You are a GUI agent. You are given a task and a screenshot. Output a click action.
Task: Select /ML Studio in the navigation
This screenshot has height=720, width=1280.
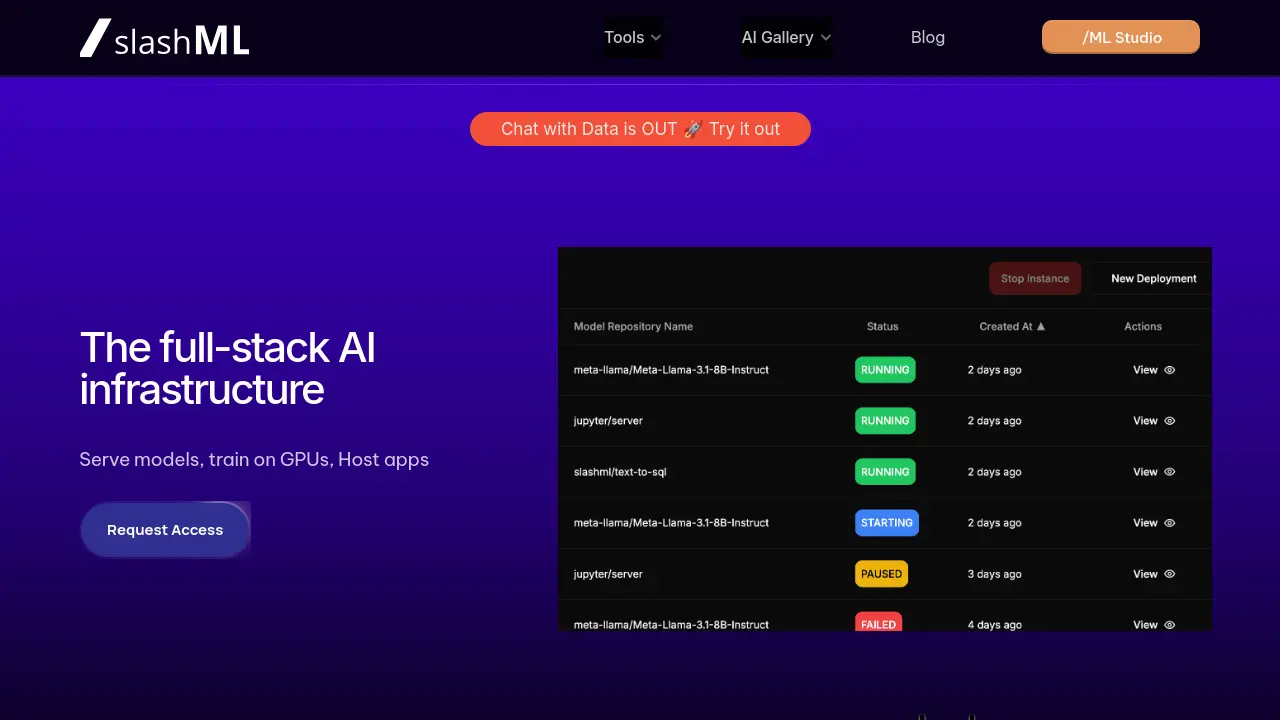[1121, 37]
